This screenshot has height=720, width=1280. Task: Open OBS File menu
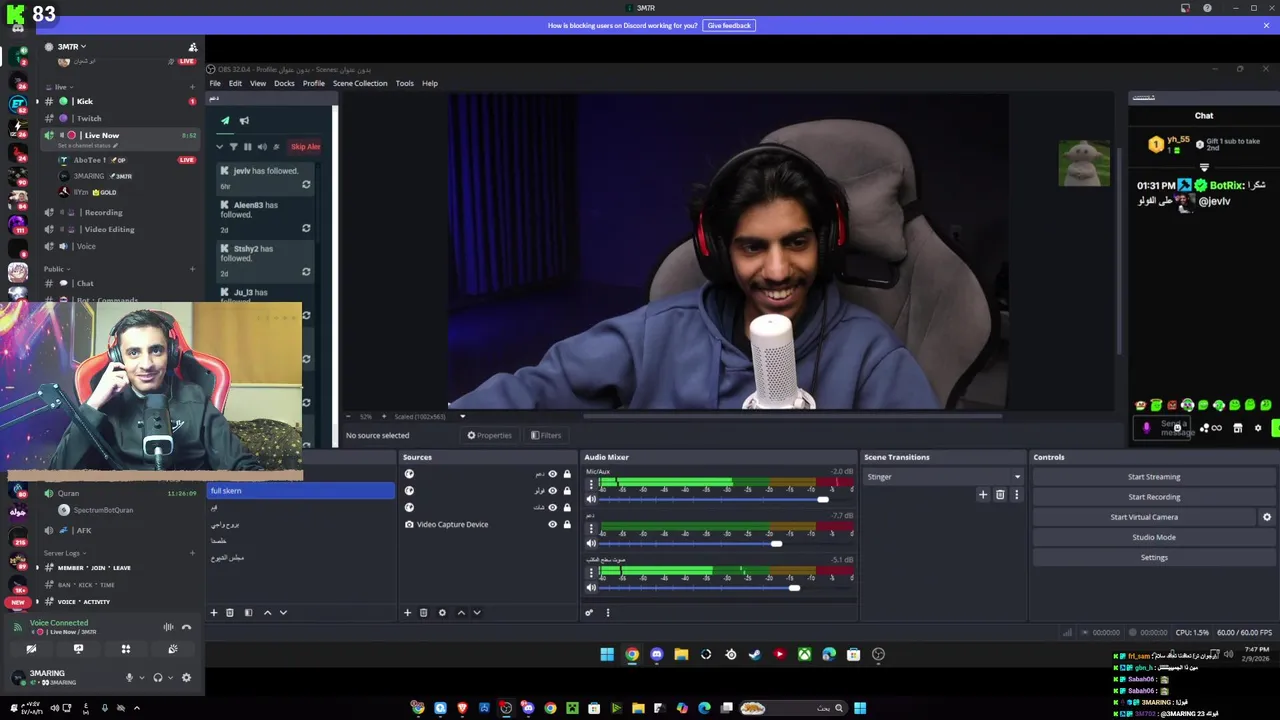point(215,83)
